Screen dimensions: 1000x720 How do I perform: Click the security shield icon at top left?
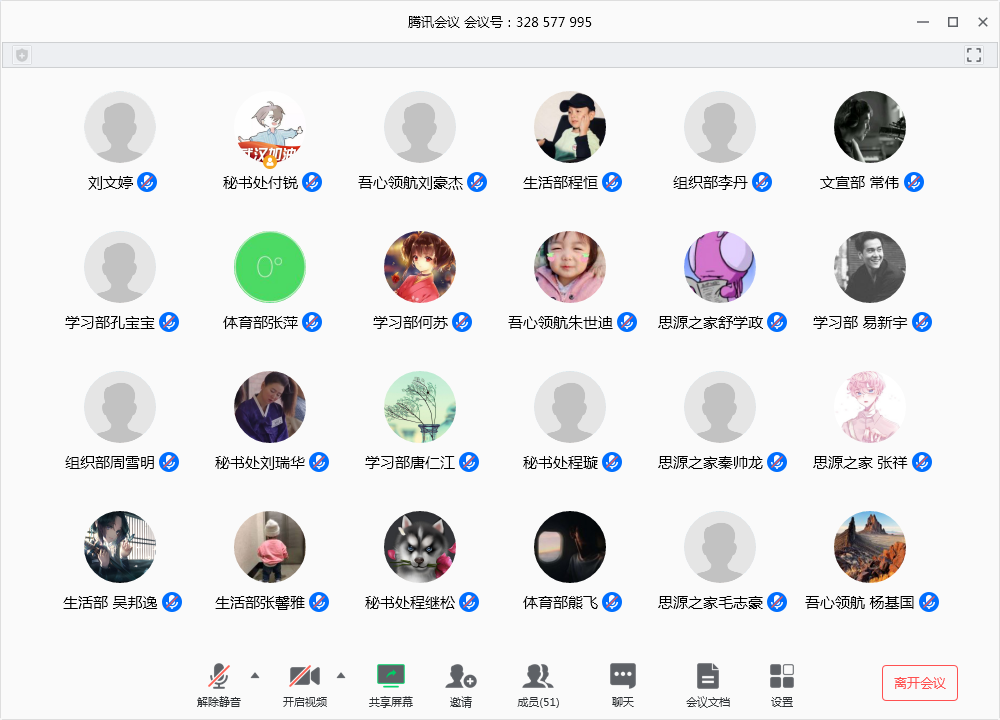point(21,55)
